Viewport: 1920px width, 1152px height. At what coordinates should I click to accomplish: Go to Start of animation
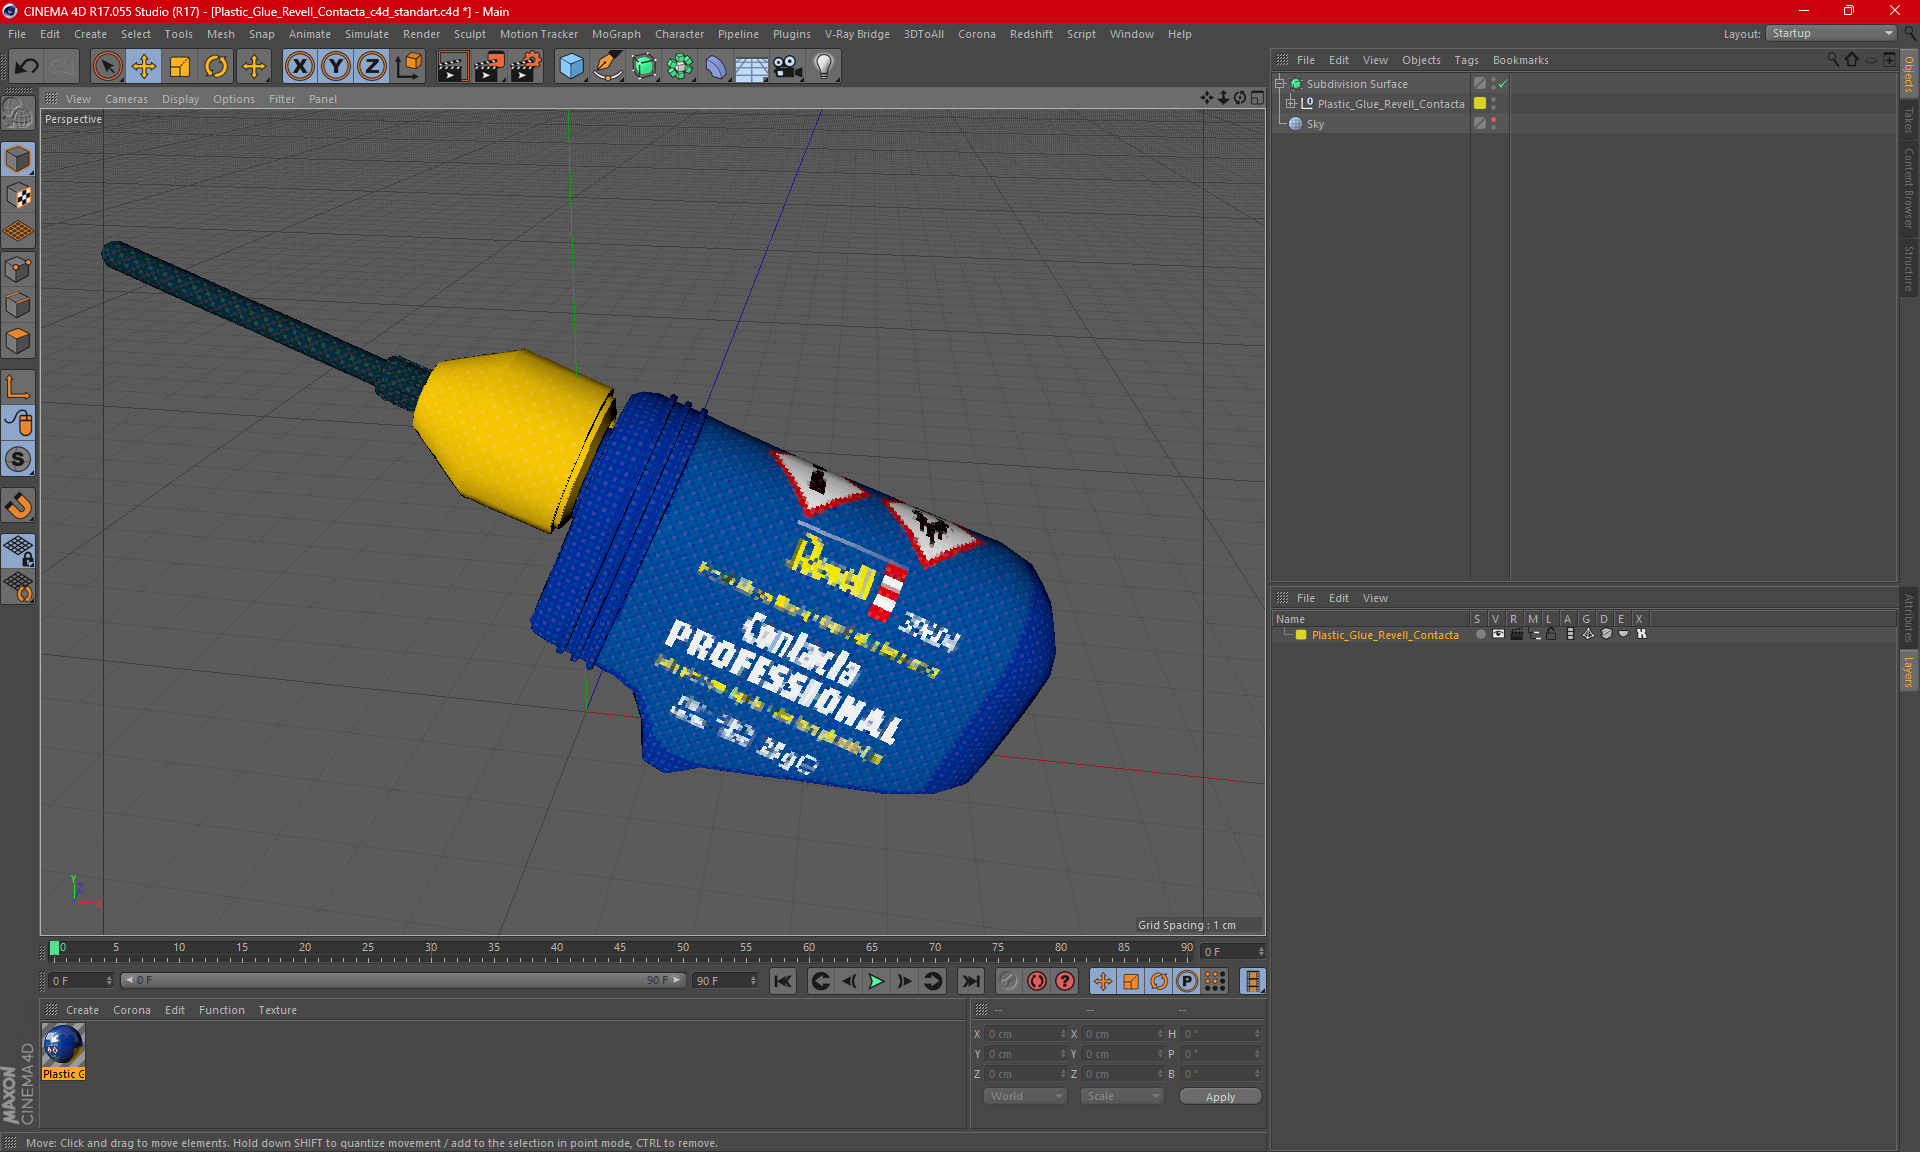[x=783, y=981]
